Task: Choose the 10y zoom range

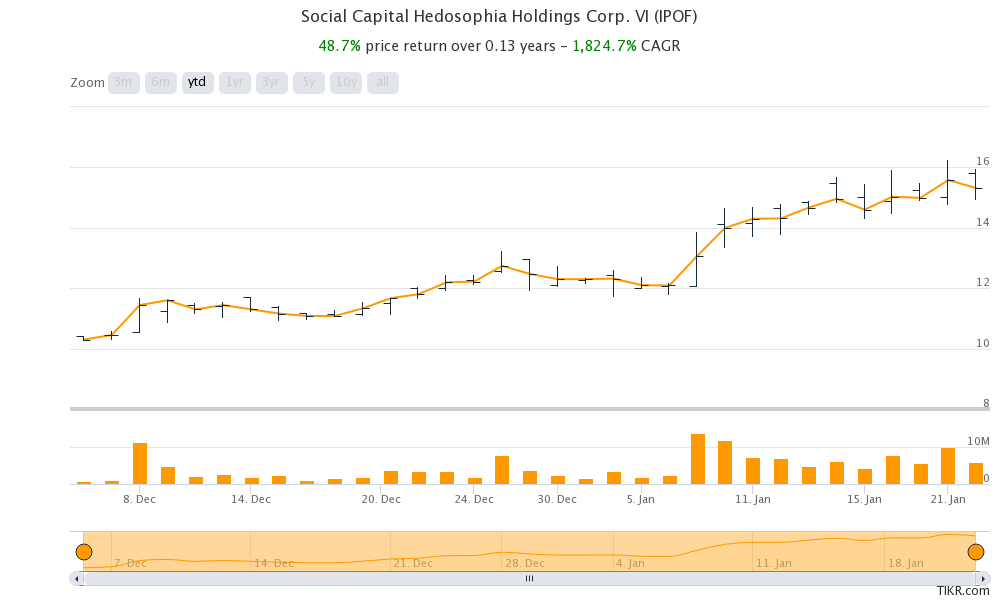Action: [344, 82]
